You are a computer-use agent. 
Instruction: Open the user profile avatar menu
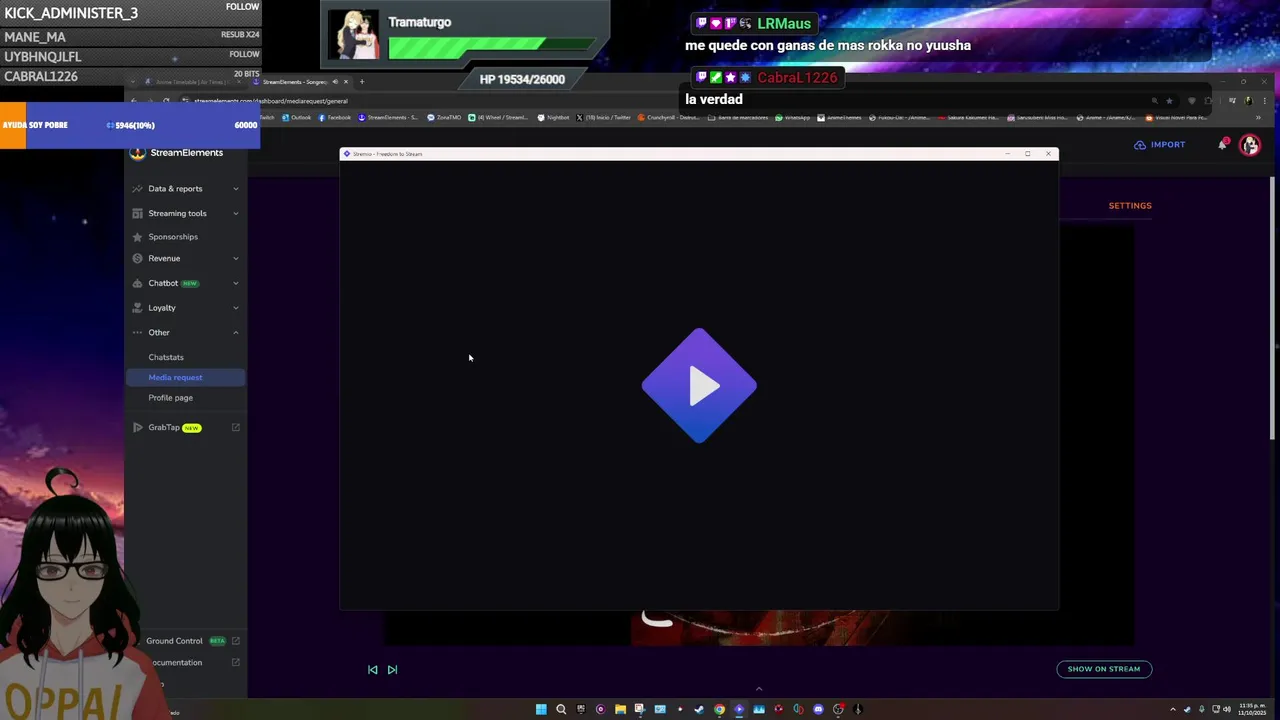1250,145
